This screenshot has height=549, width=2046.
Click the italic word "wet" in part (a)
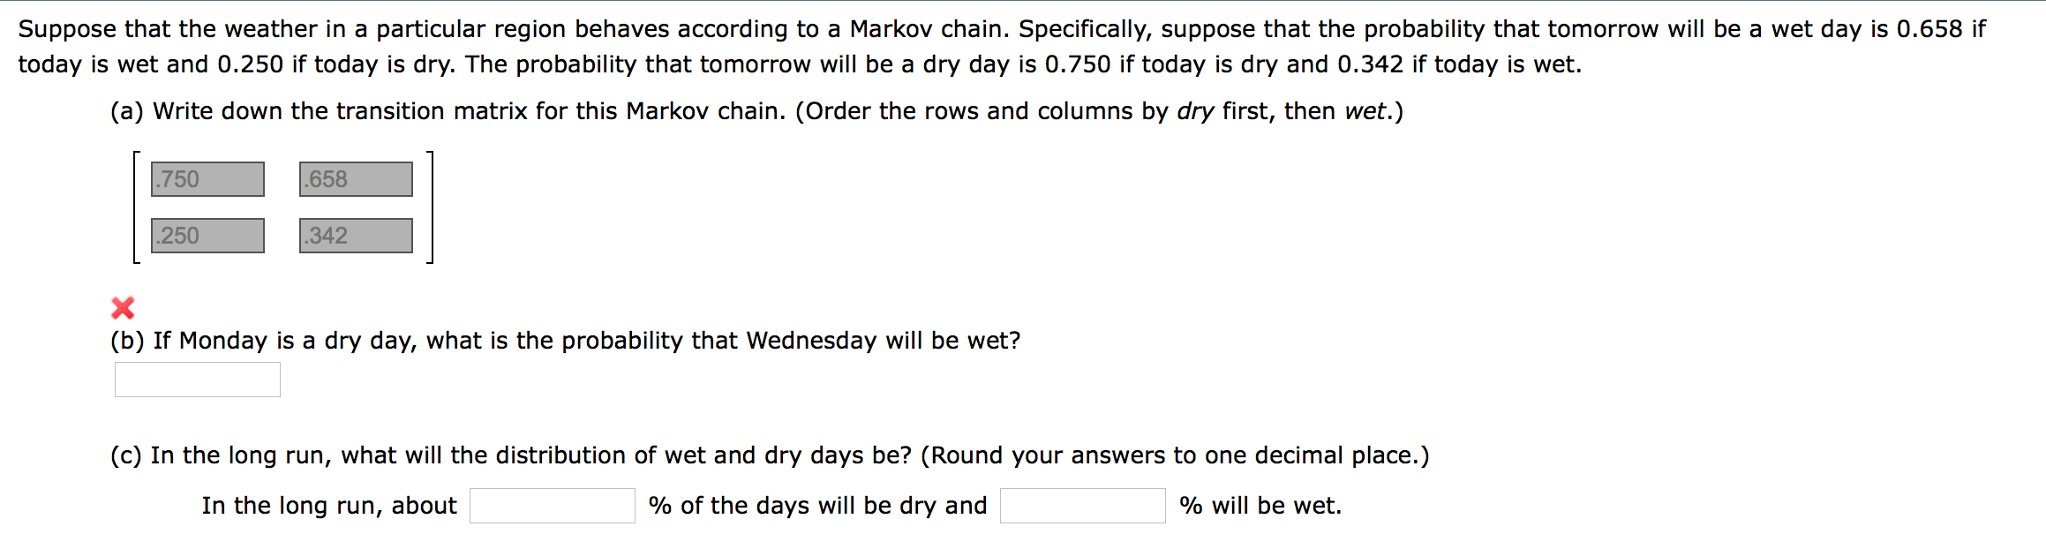(1366, 111)
